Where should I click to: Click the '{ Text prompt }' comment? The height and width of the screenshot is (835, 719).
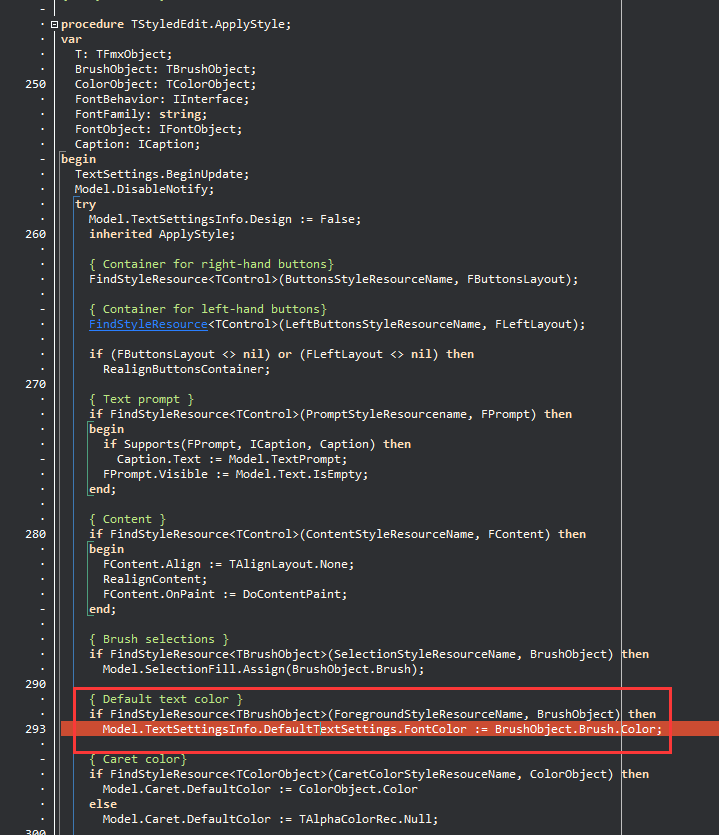tap(141, 399)
